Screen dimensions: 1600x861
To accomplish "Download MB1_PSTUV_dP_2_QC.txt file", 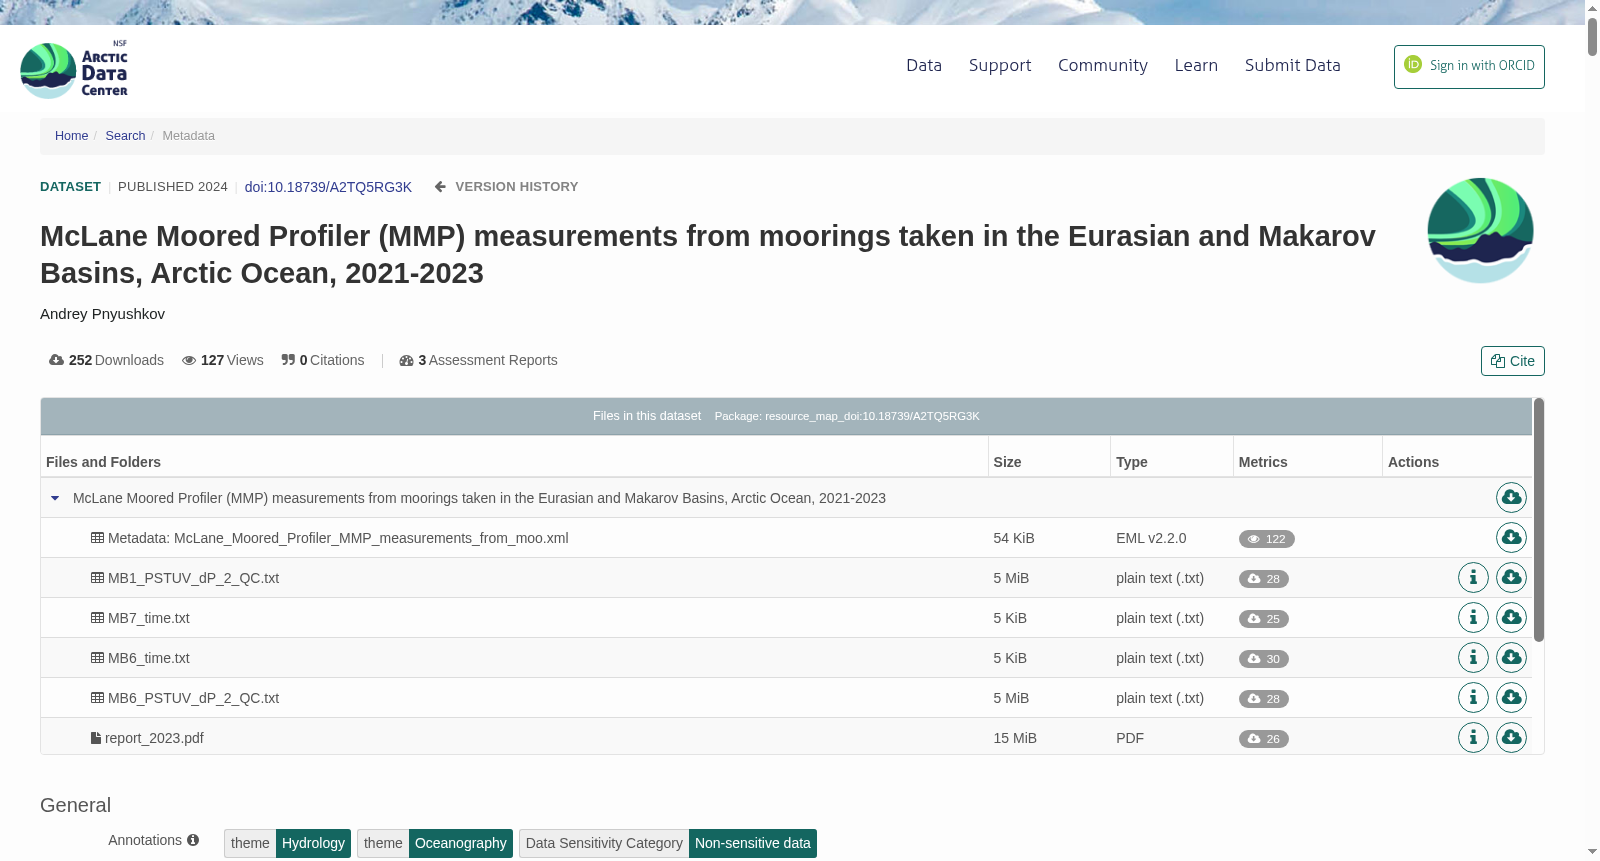I will 1511,577.
